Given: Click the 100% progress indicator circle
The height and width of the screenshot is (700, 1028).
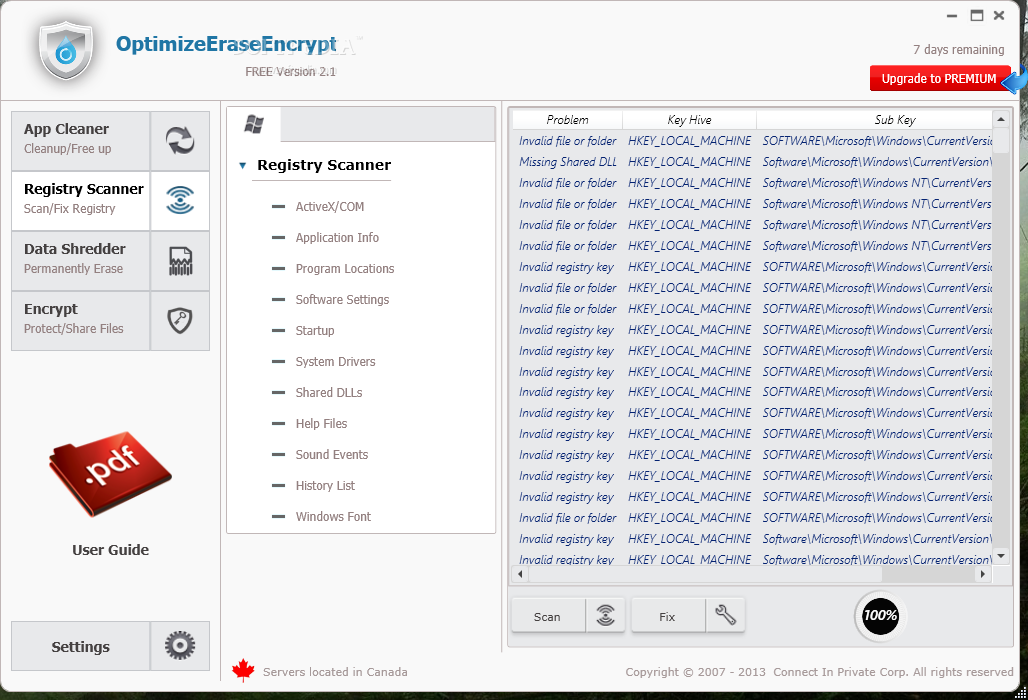Looking at the screenshot, I should click(880, 615).
